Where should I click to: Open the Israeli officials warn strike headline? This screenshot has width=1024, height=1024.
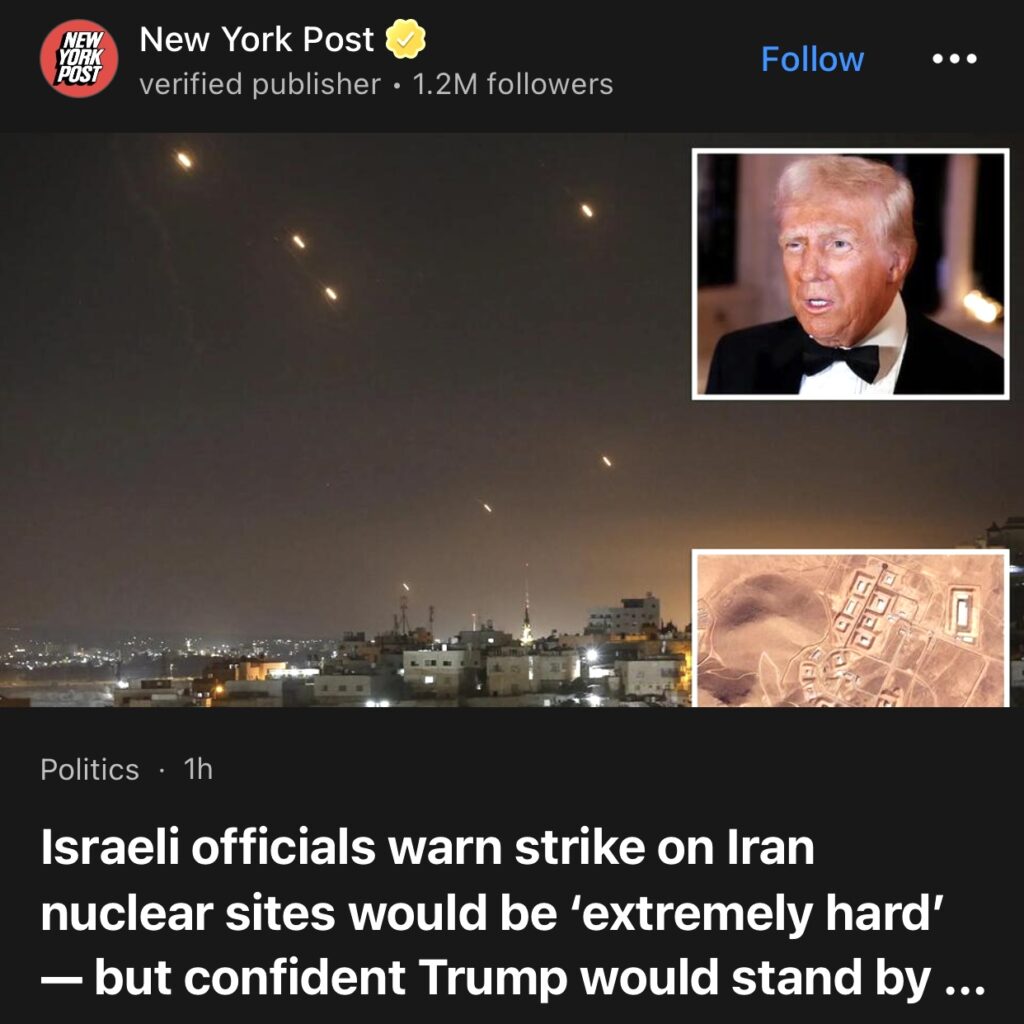click(513, 912)
